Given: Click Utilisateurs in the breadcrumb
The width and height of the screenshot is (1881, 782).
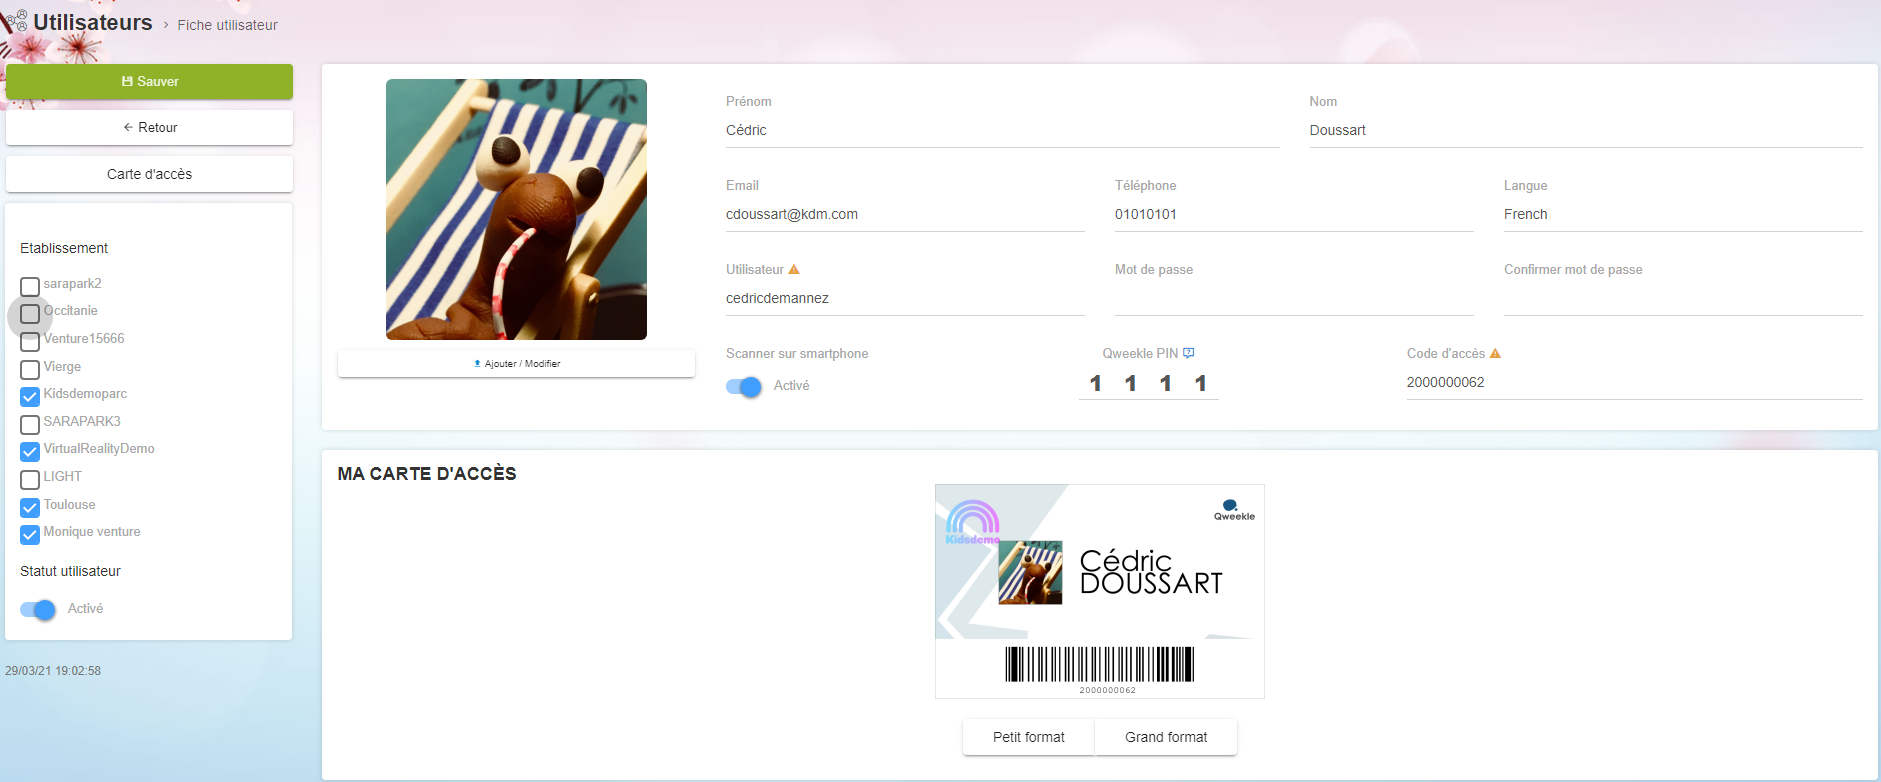Looking at the screenshot, I should 92,23.
